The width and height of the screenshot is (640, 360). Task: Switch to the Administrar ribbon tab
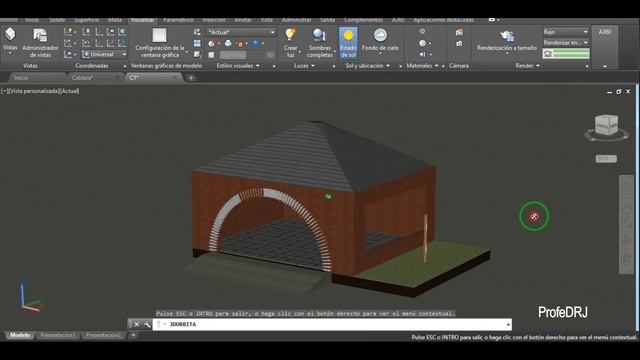296,20
